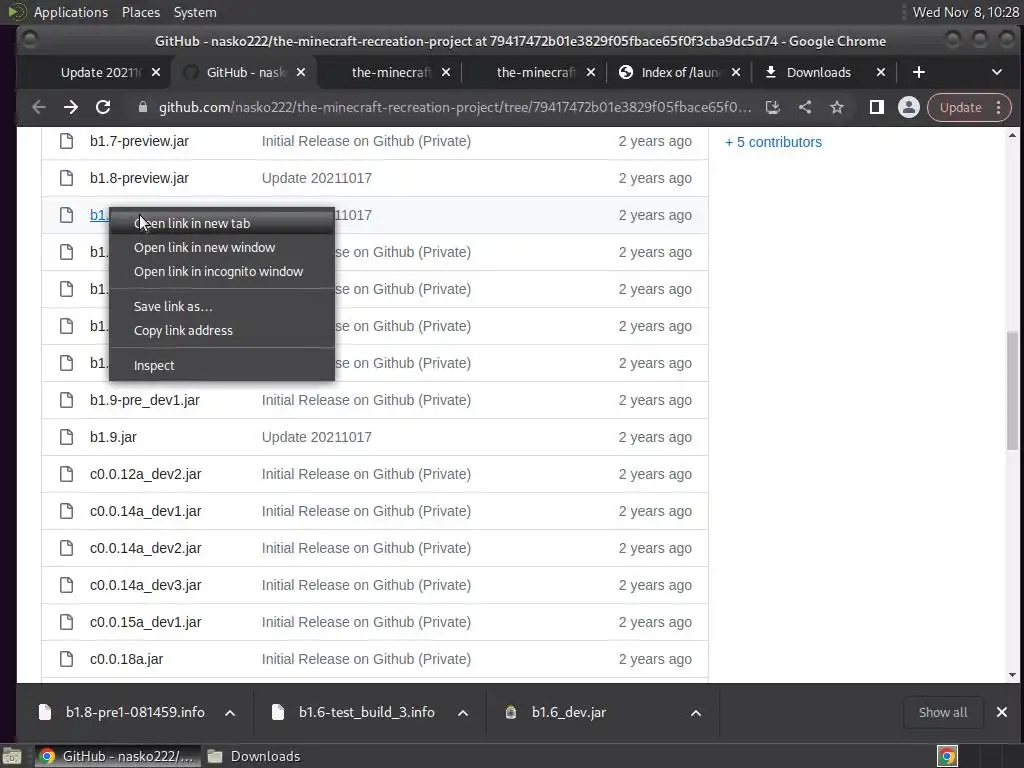The width and height of the screenshot is (1024, 768).
Task: Switch to Downloads window in taskbar
Action: pos(255,756)
